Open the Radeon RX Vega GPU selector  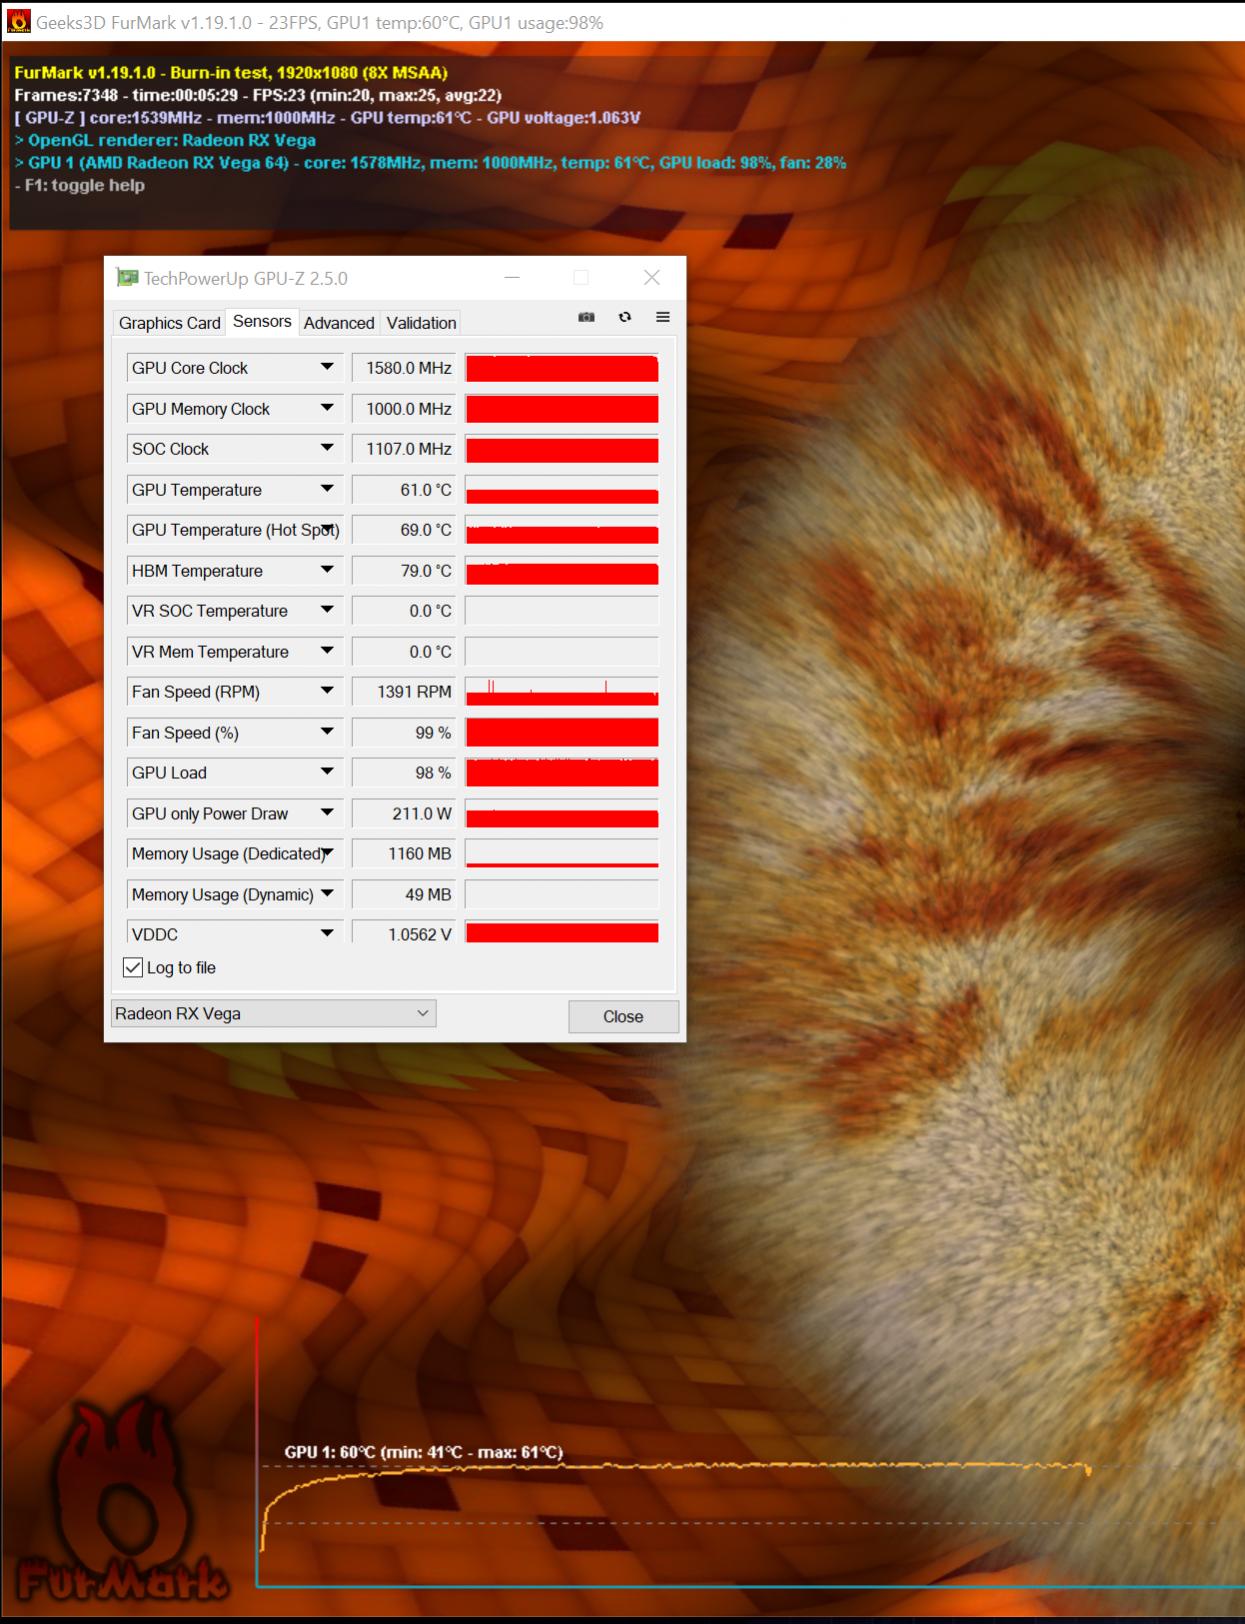tap(273, 1013)
